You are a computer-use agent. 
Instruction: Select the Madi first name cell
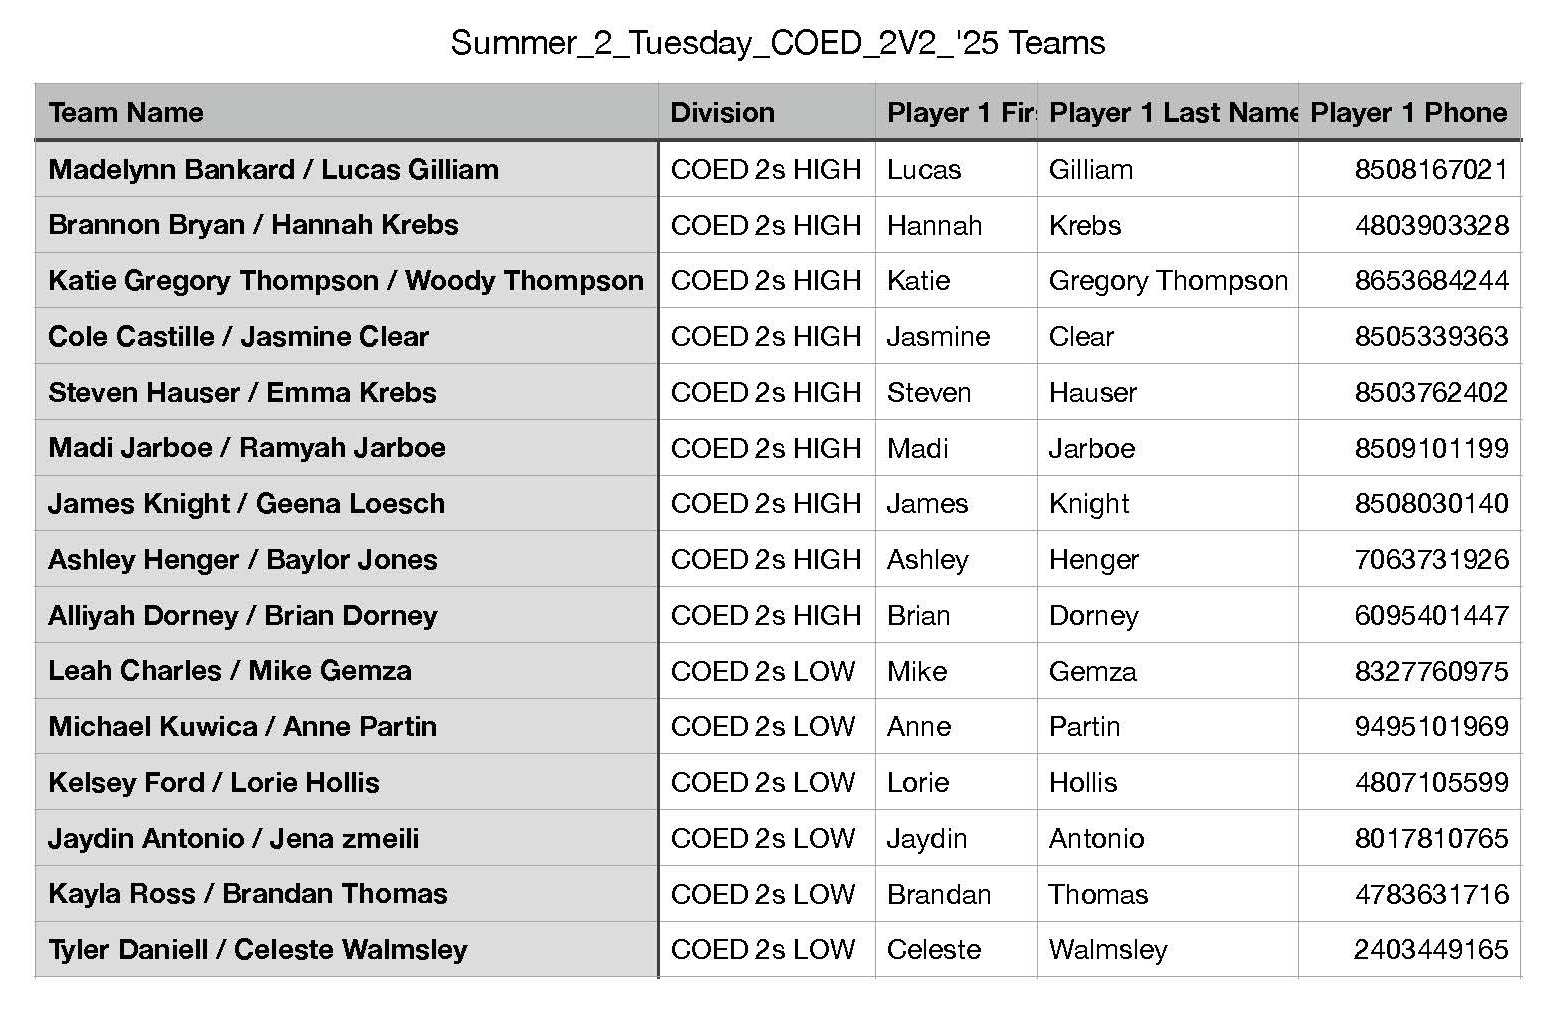click(956, 448)
